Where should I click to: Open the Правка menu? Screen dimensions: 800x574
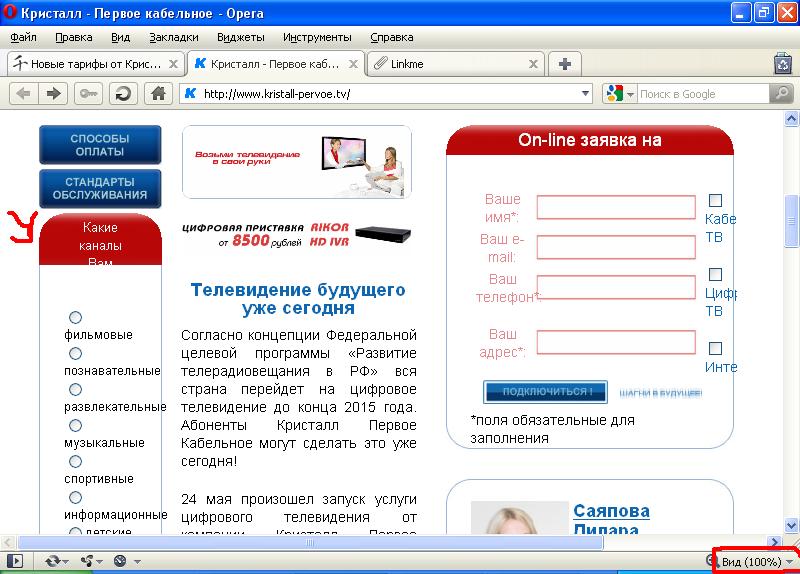pos(74,37)
